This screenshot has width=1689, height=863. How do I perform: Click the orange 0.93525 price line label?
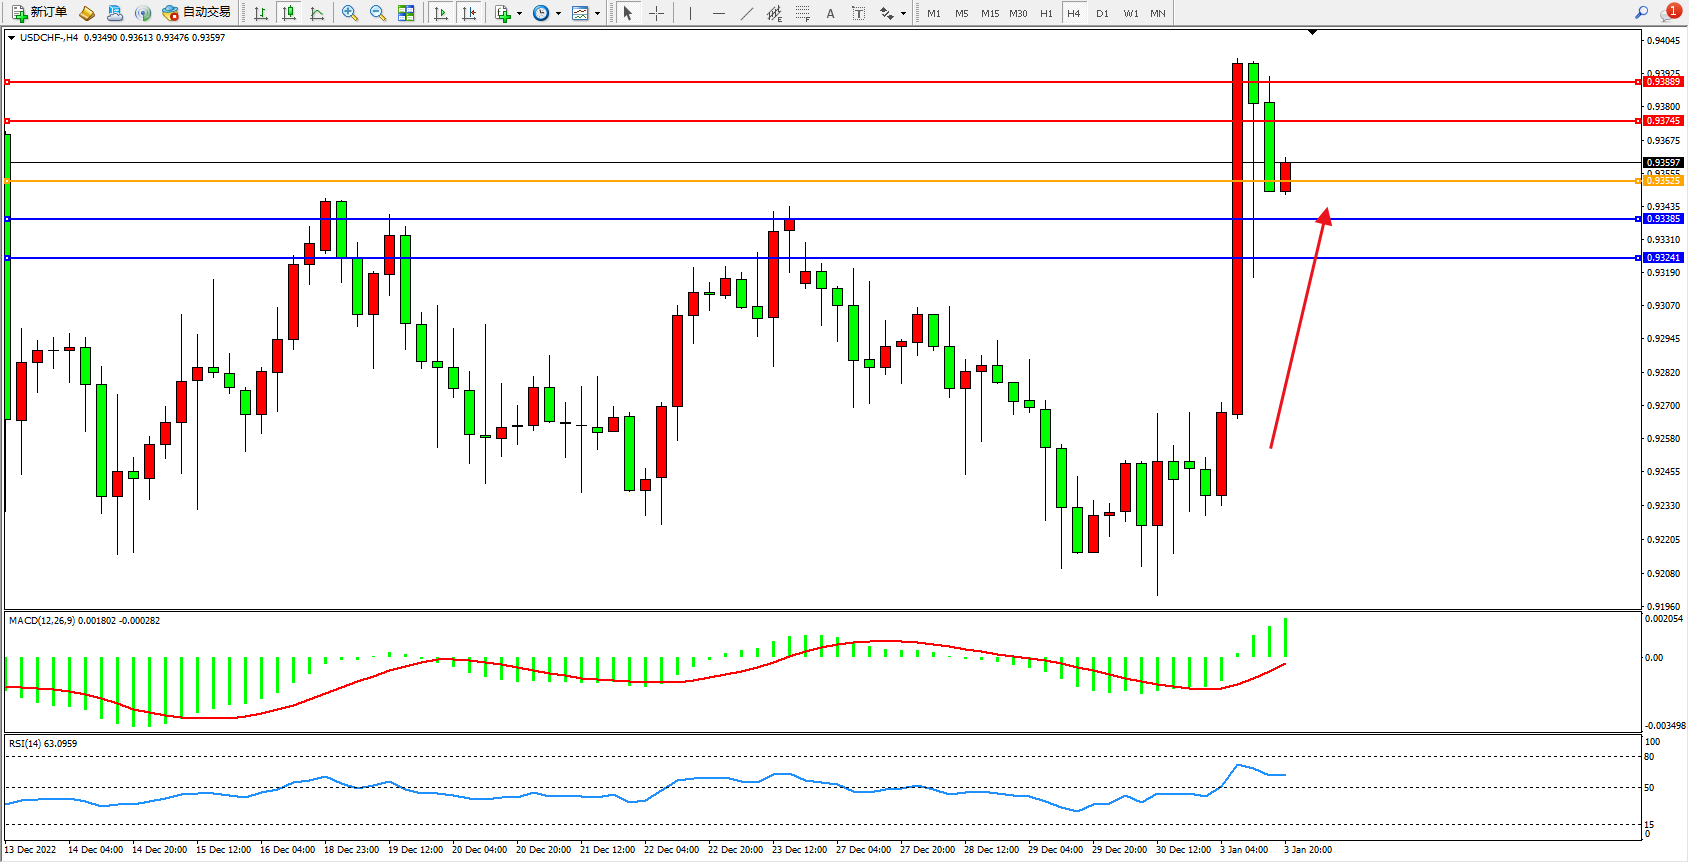[1663, 181]
